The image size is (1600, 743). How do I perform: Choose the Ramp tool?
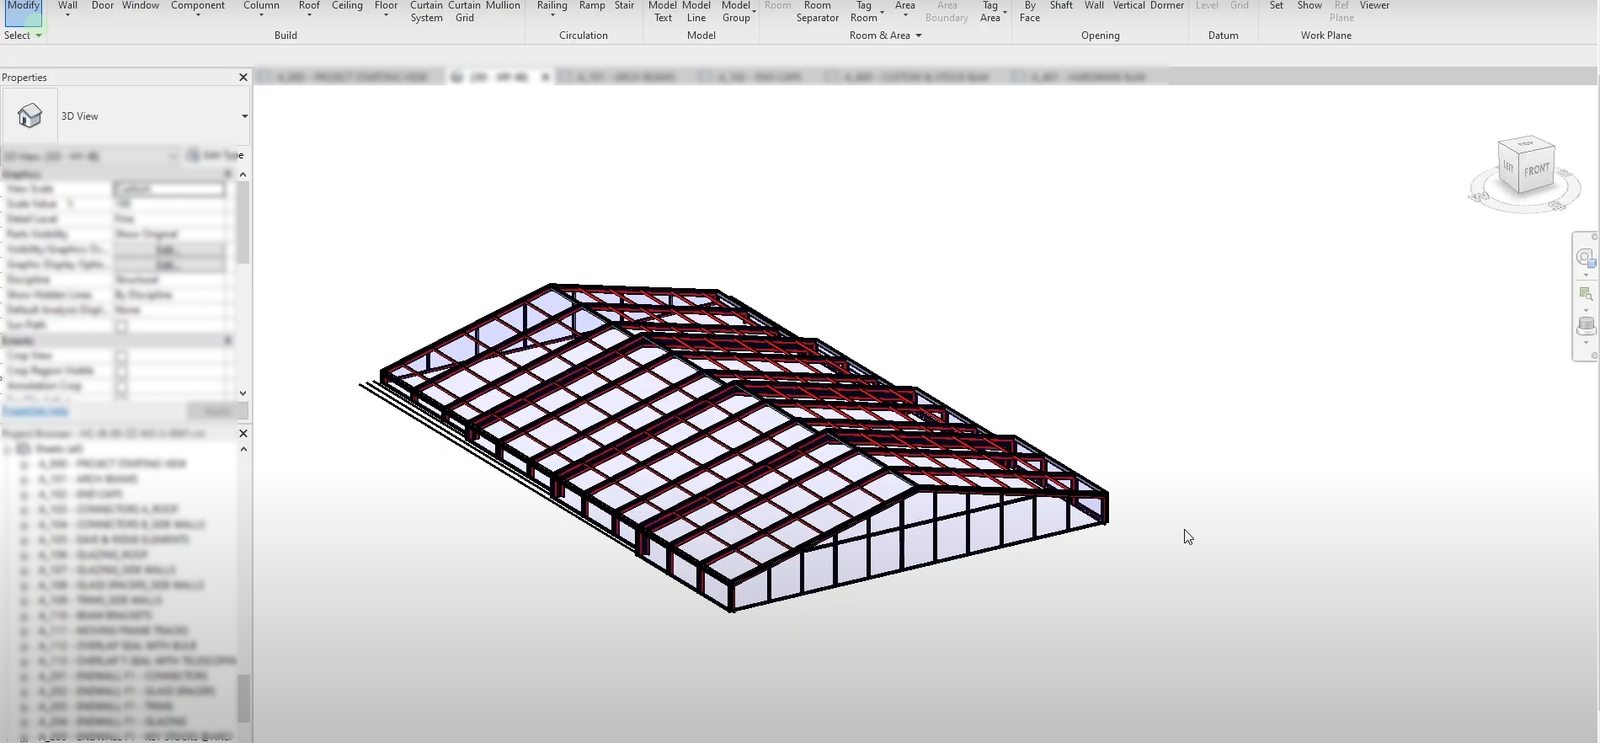click(x=592, y=6)
